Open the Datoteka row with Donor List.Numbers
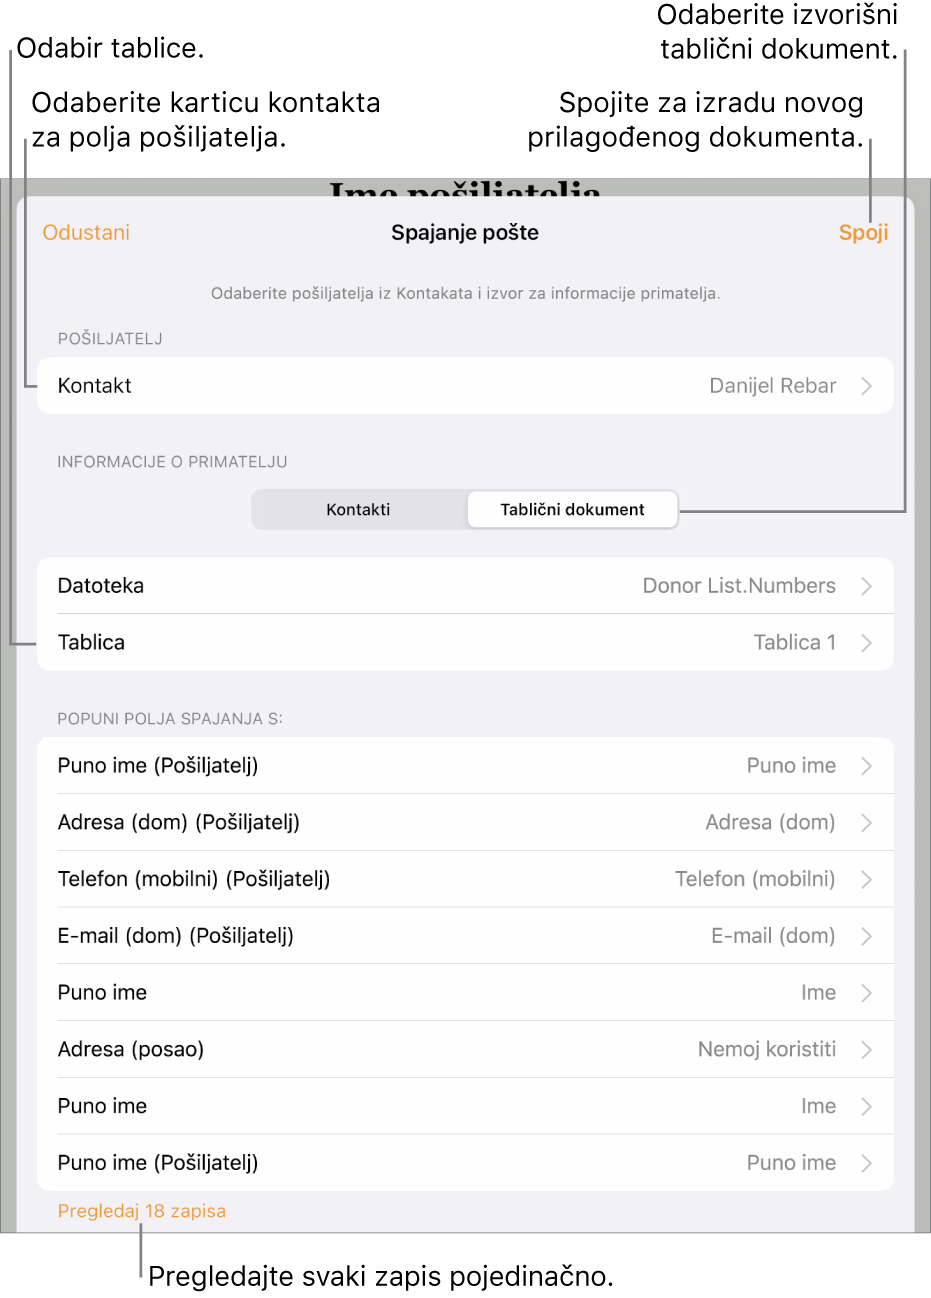This screenshot has height=1298, width=931. 465,586
